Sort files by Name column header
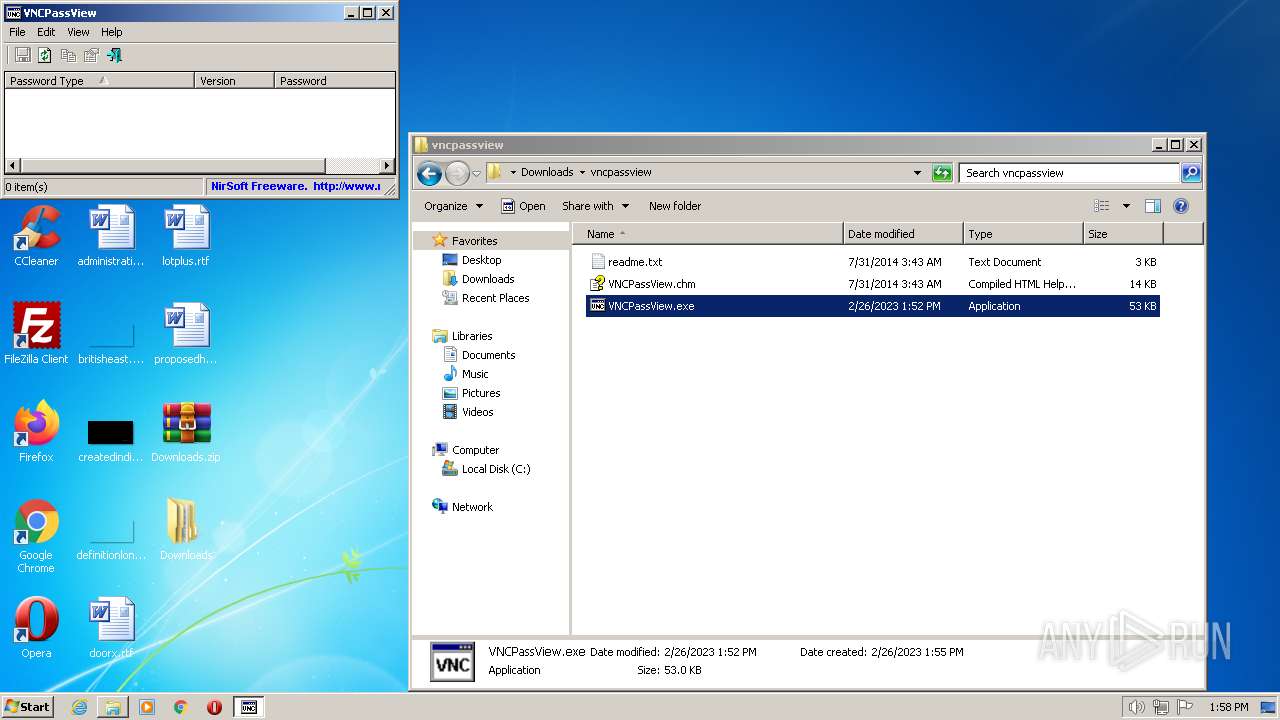1280x720 pixels. (x=708, y=234)
